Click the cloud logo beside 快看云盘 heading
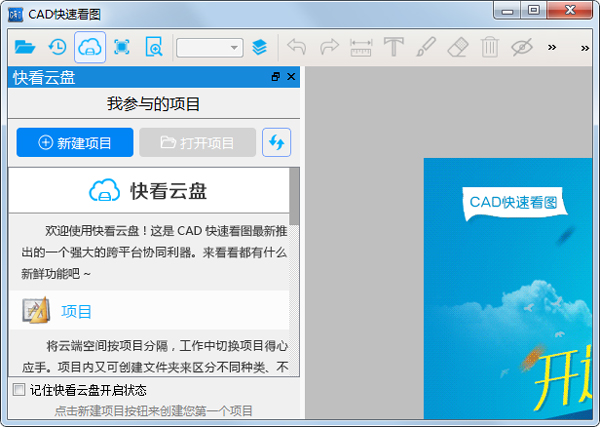 click(x=104, y=190)
